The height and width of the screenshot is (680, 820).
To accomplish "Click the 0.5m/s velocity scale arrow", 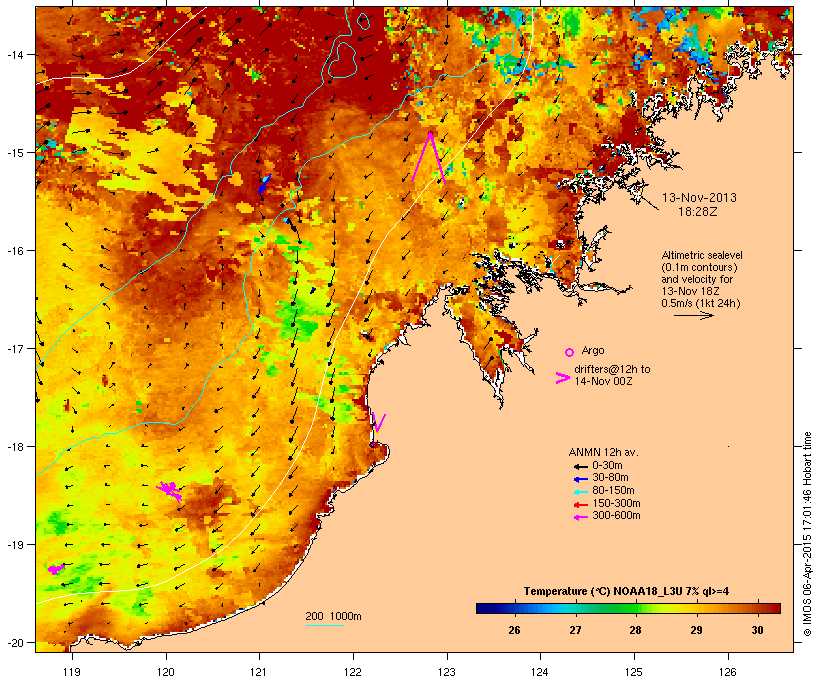I will pyautogui.click(x=693, y=315).
